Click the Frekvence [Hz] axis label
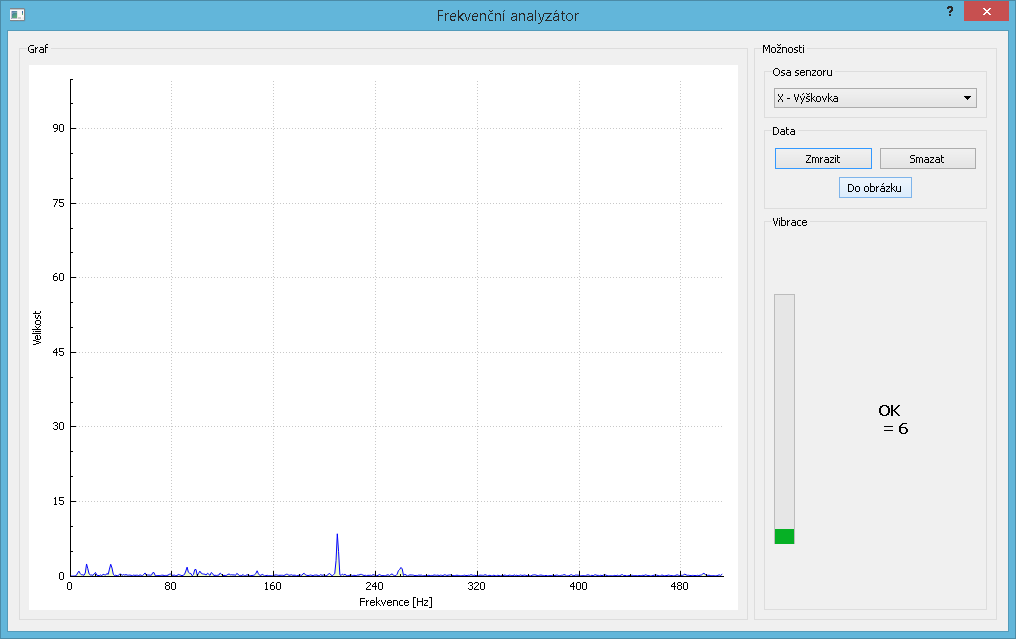Screen dimensions: 1016x639 coord(395,602)
